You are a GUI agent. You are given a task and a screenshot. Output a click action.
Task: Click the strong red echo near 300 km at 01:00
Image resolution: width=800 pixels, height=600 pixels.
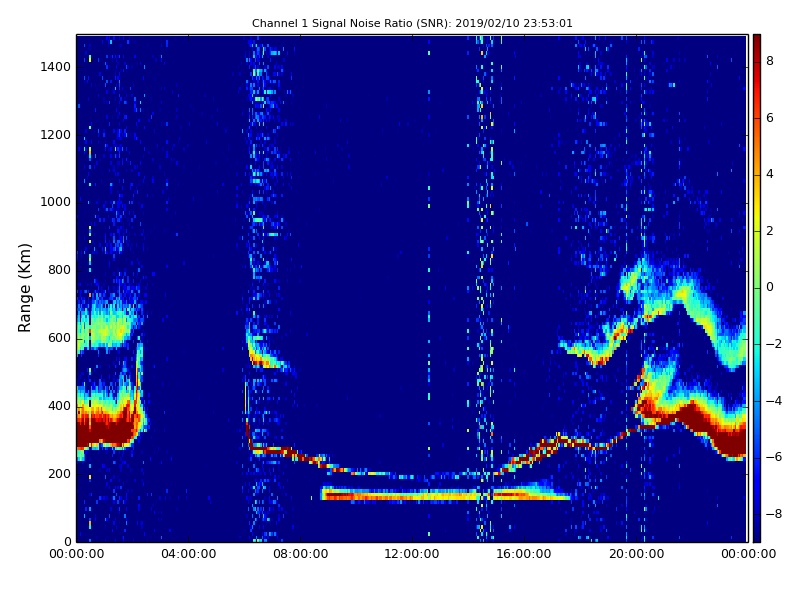(x=105, y=430)
